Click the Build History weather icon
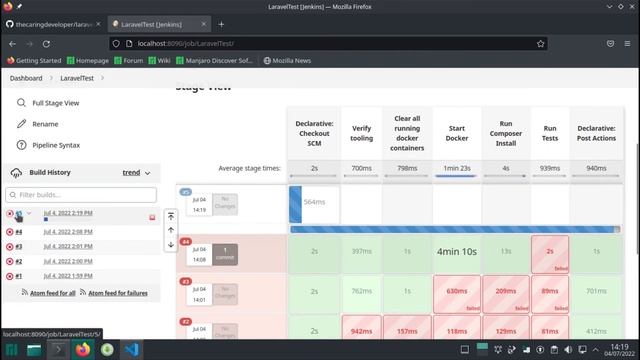Screen dimensions: 640x360 click(x=16, y=173)
